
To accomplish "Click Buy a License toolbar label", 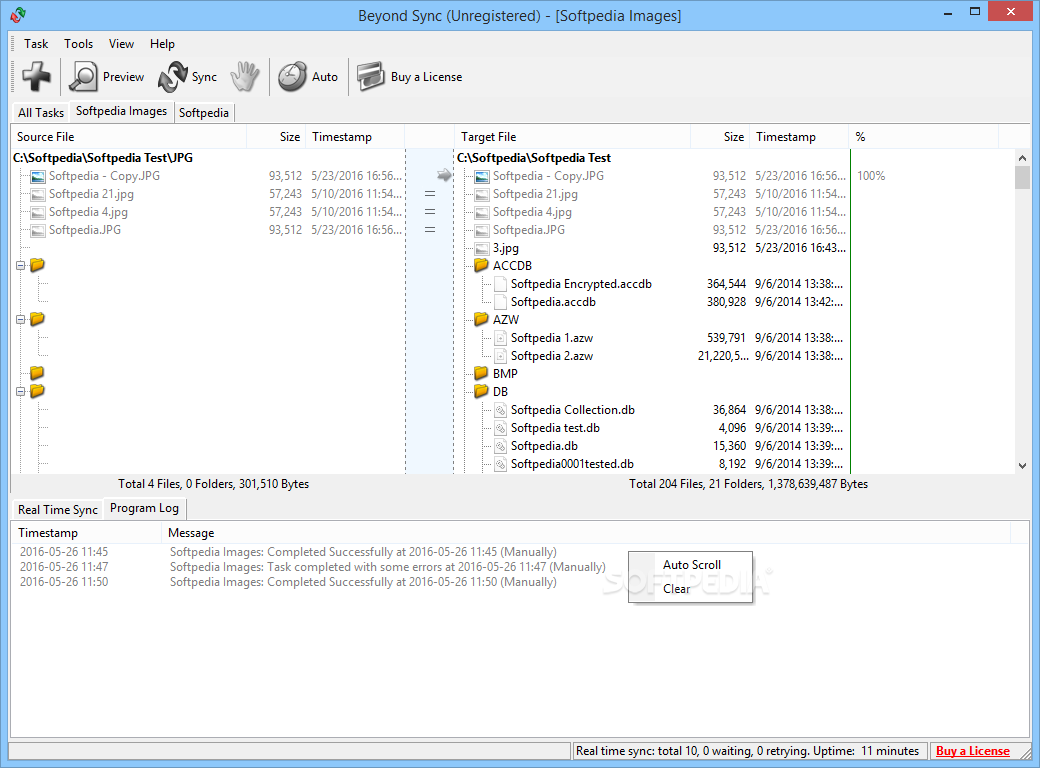I will point(426,77).
